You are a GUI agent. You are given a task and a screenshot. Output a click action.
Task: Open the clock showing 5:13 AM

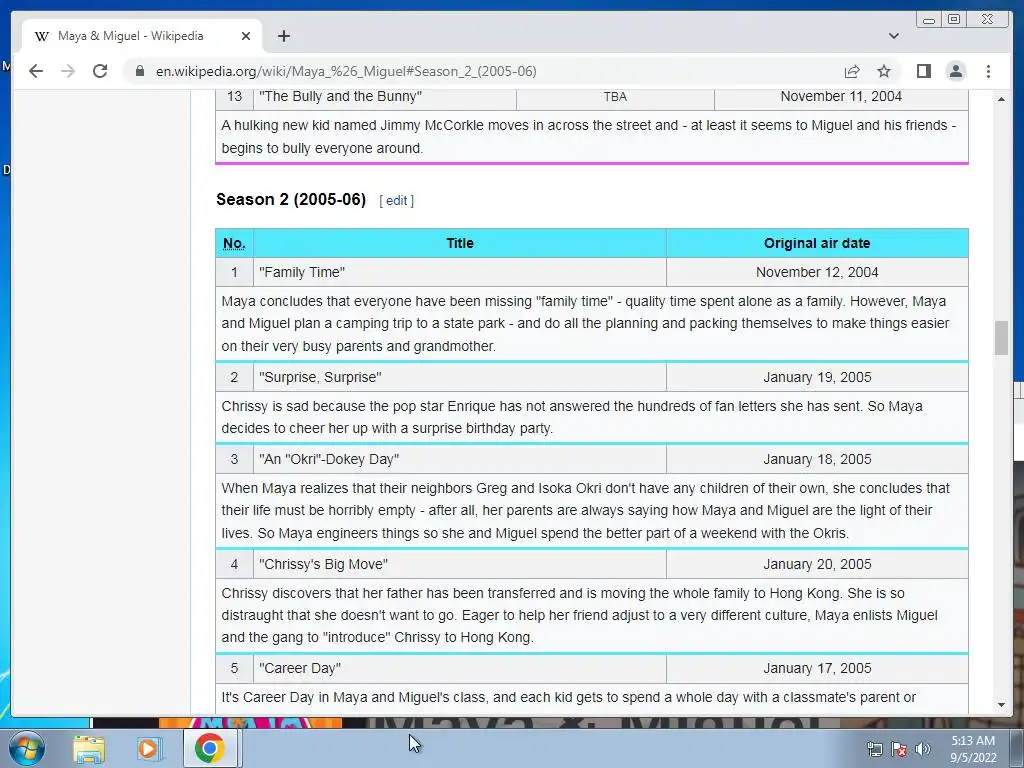tap(973, 749)
